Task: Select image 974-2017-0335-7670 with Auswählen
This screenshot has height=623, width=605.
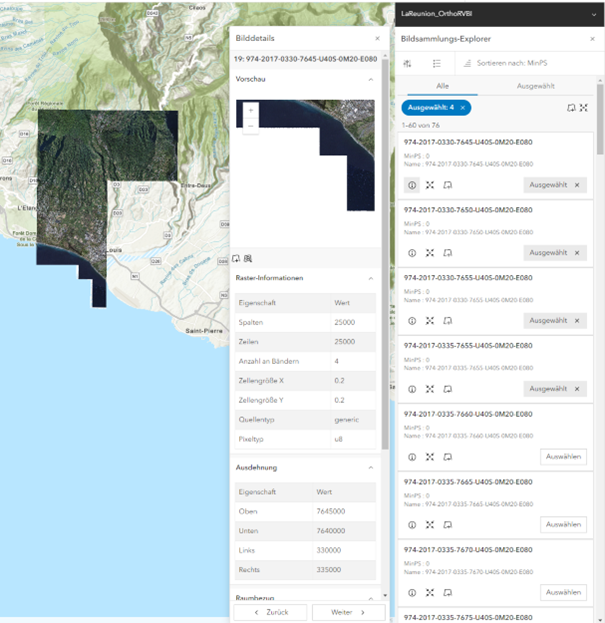Action: pos(563,593)
